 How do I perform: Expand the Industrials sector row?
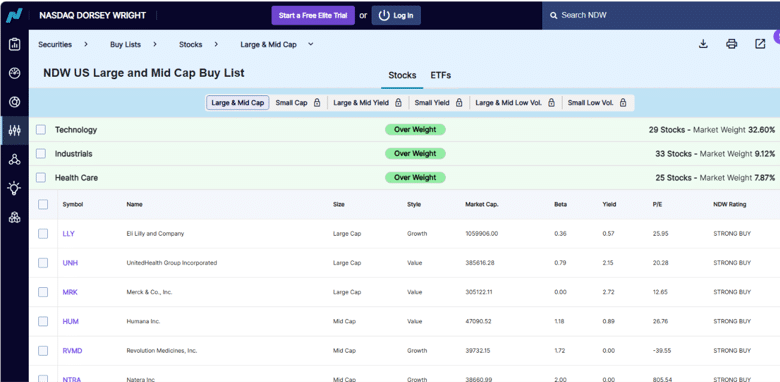click(x=404, y=154)
